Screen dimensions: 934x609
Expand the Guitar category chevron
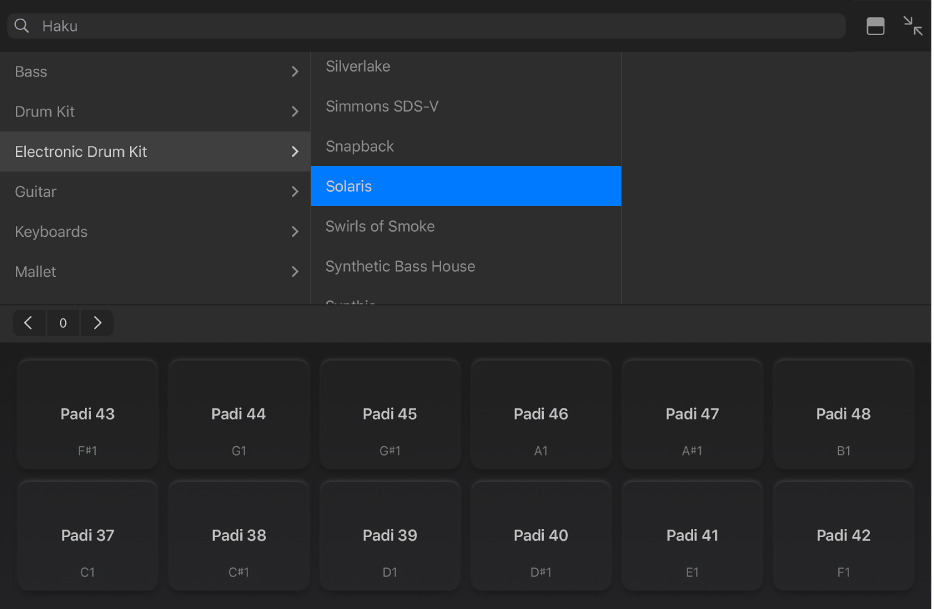[x=294, y=192]
